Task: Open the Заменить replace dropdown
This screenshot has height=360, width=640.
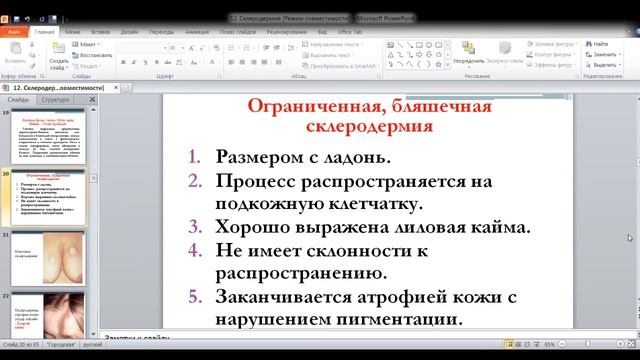Action: (x=603, y=55)
